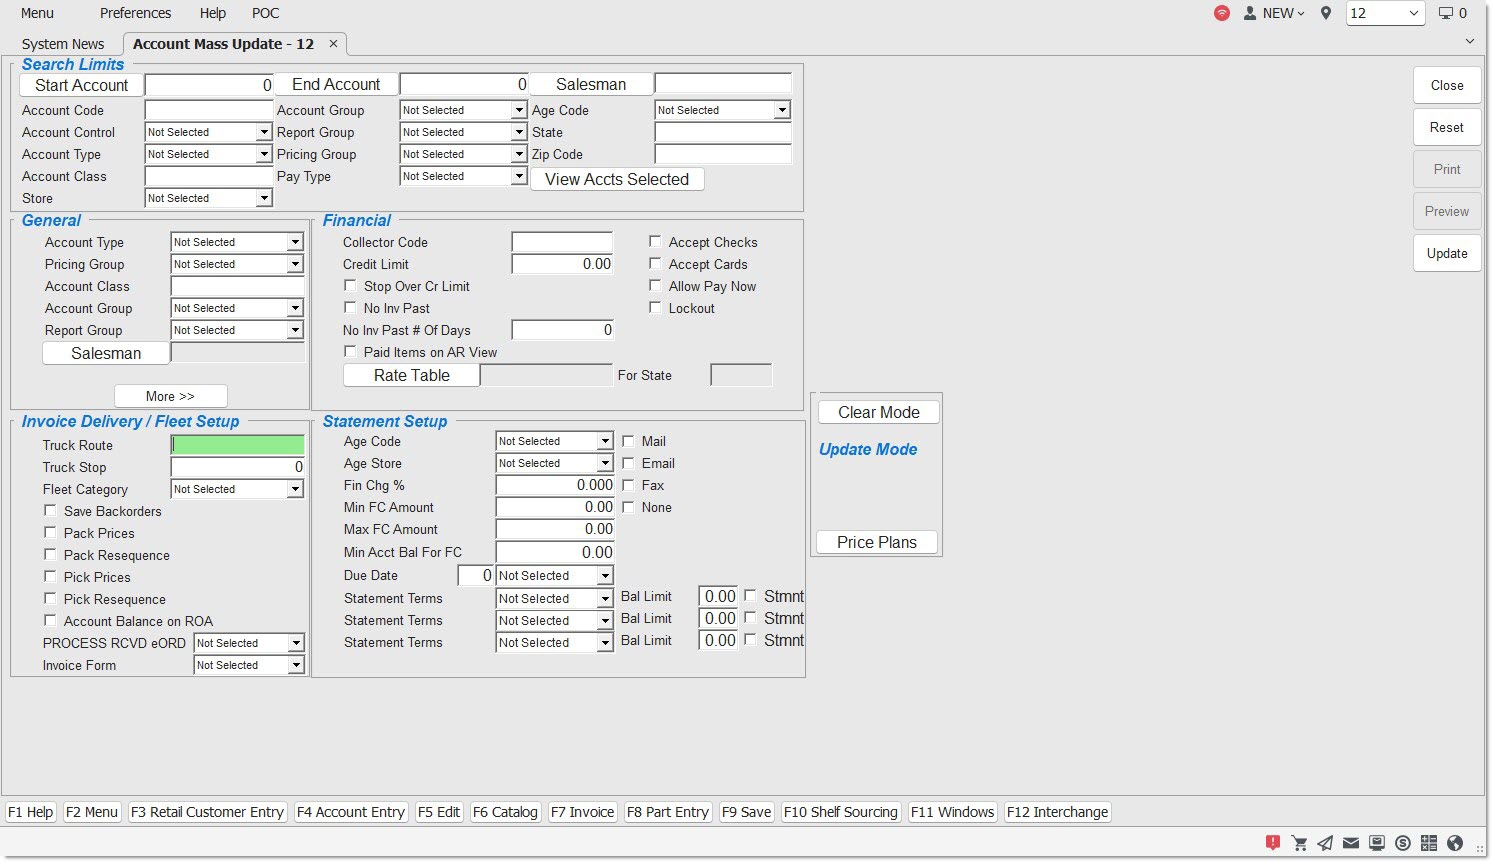Viewport: 1492px width, 862px height.
Task: Open the shopping cart icon in status bar
Action: [x=1299, y=843]
